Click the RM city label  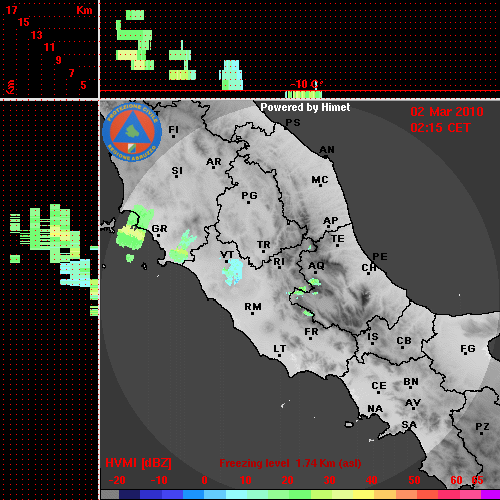253,307
